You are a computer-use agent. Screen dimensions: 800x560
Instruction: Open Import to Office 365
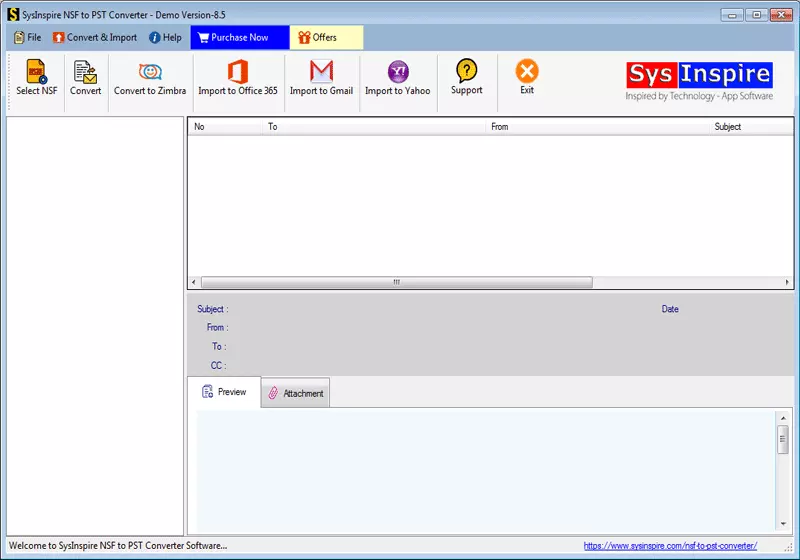[x=238, y=78]
